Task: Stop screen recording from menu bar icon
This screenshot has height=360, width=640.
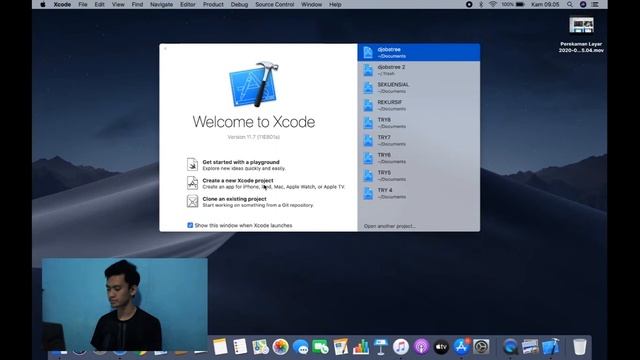Action: pos(469,4)
